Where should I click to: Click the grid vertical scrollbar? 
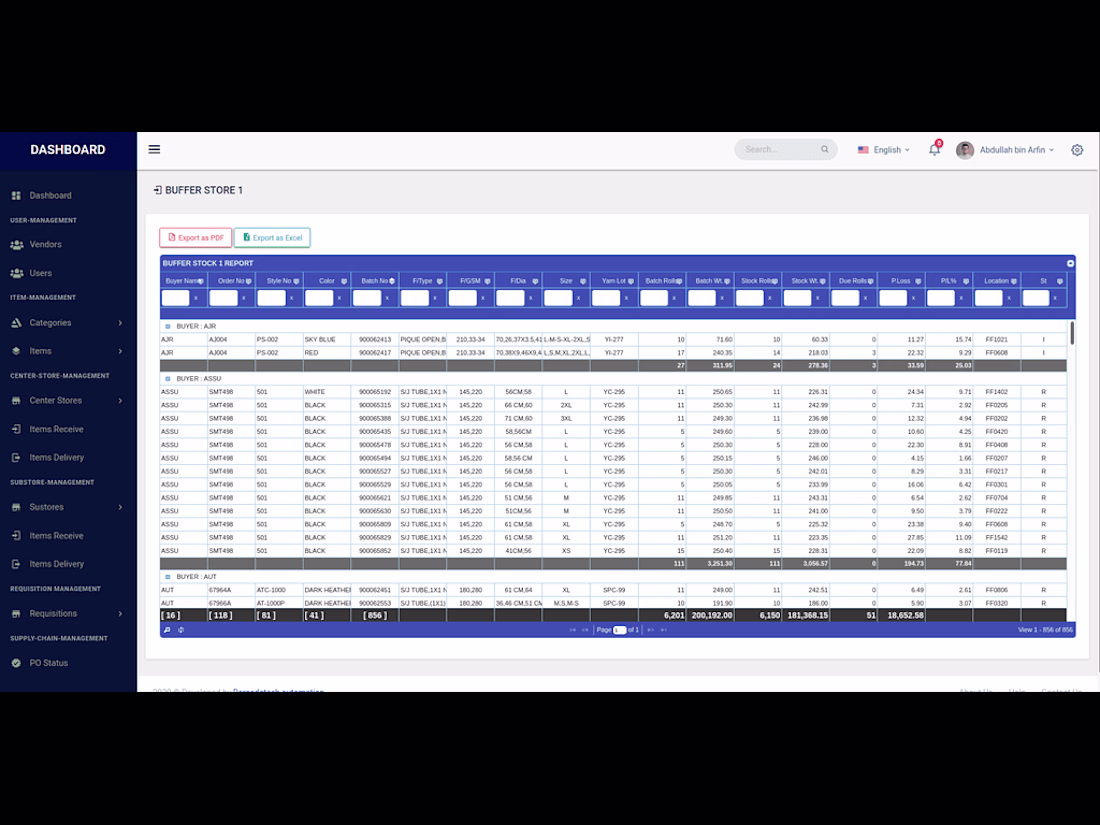pyautogui.click(x=1071, y=333)
